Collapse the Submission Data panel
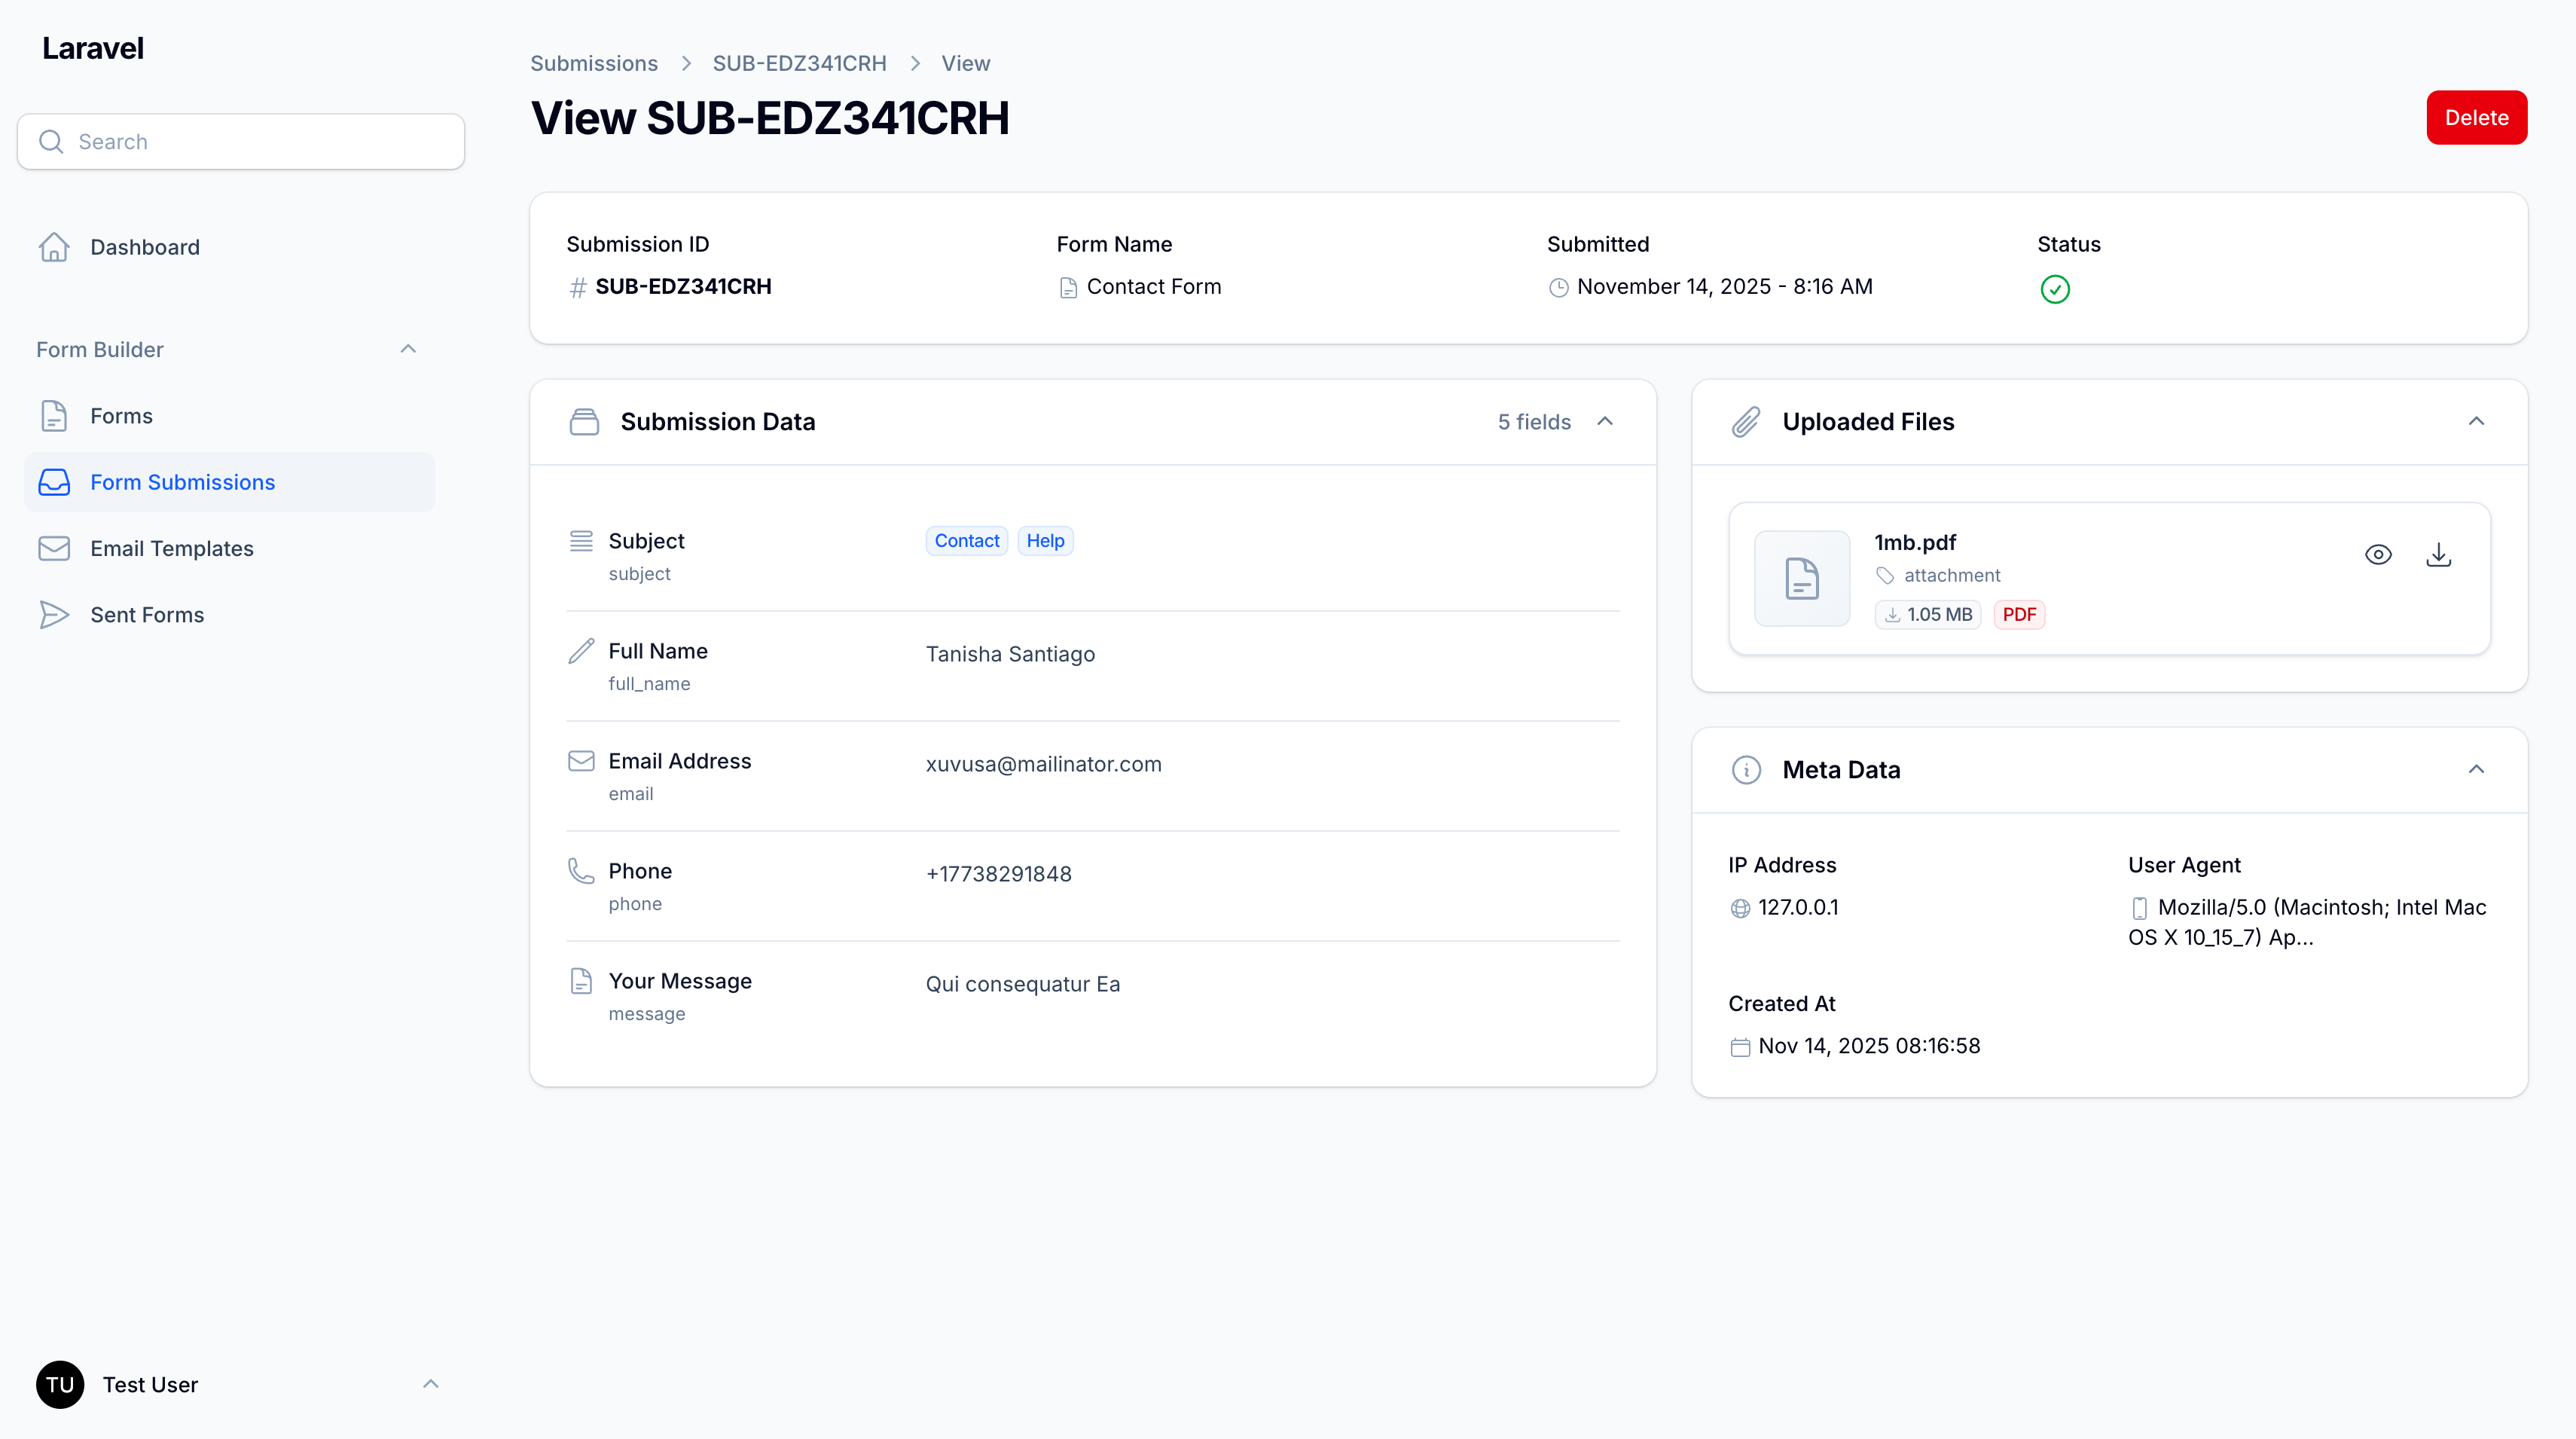The width and height of the screenshot is (2576, 1439). click(1606, 421)
